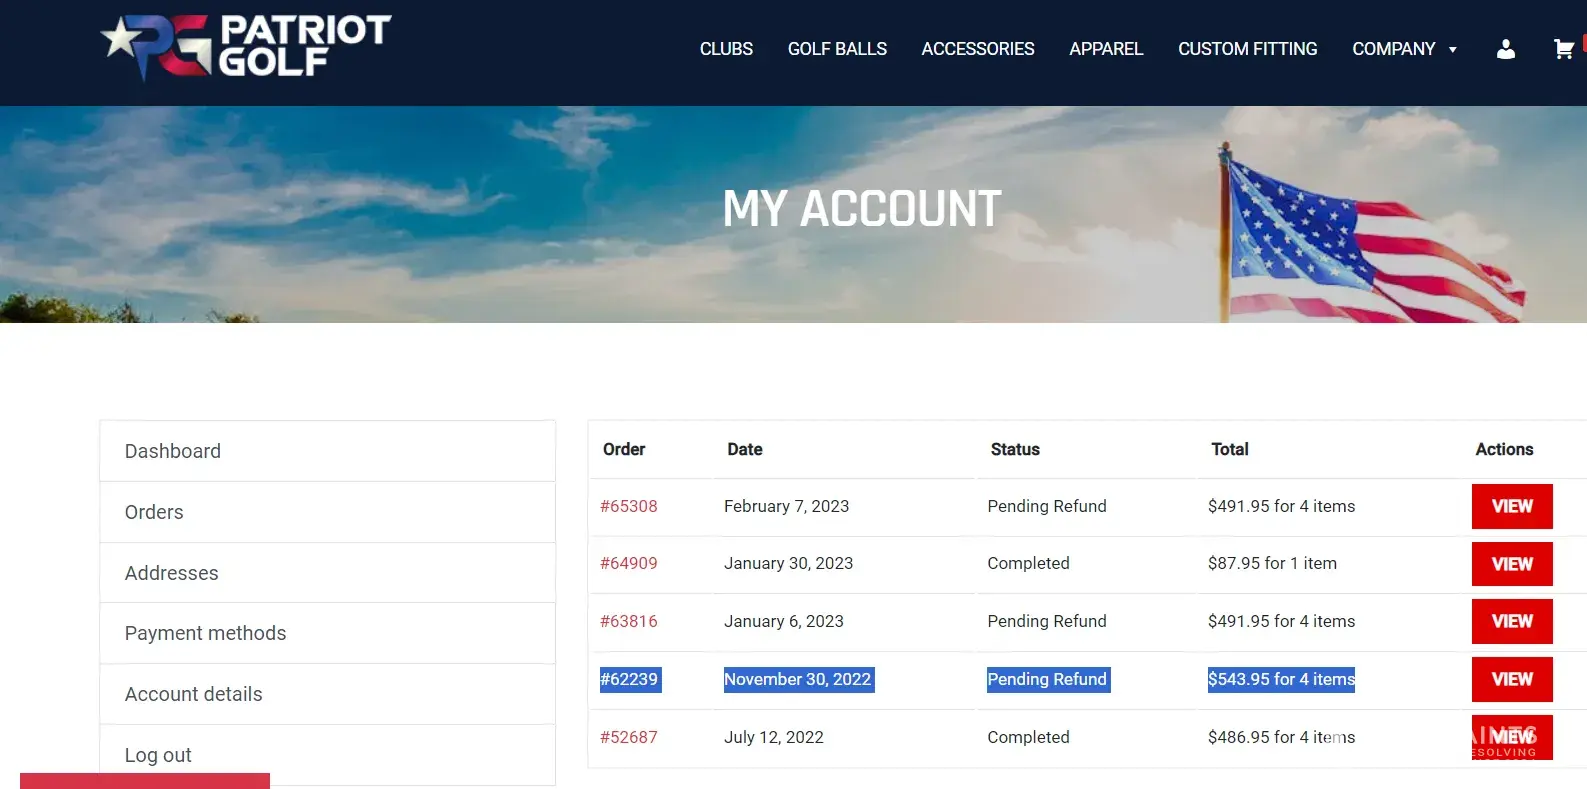Navigate to Accessories in the top menu
Screen dimensions: 1587x789
977,49
